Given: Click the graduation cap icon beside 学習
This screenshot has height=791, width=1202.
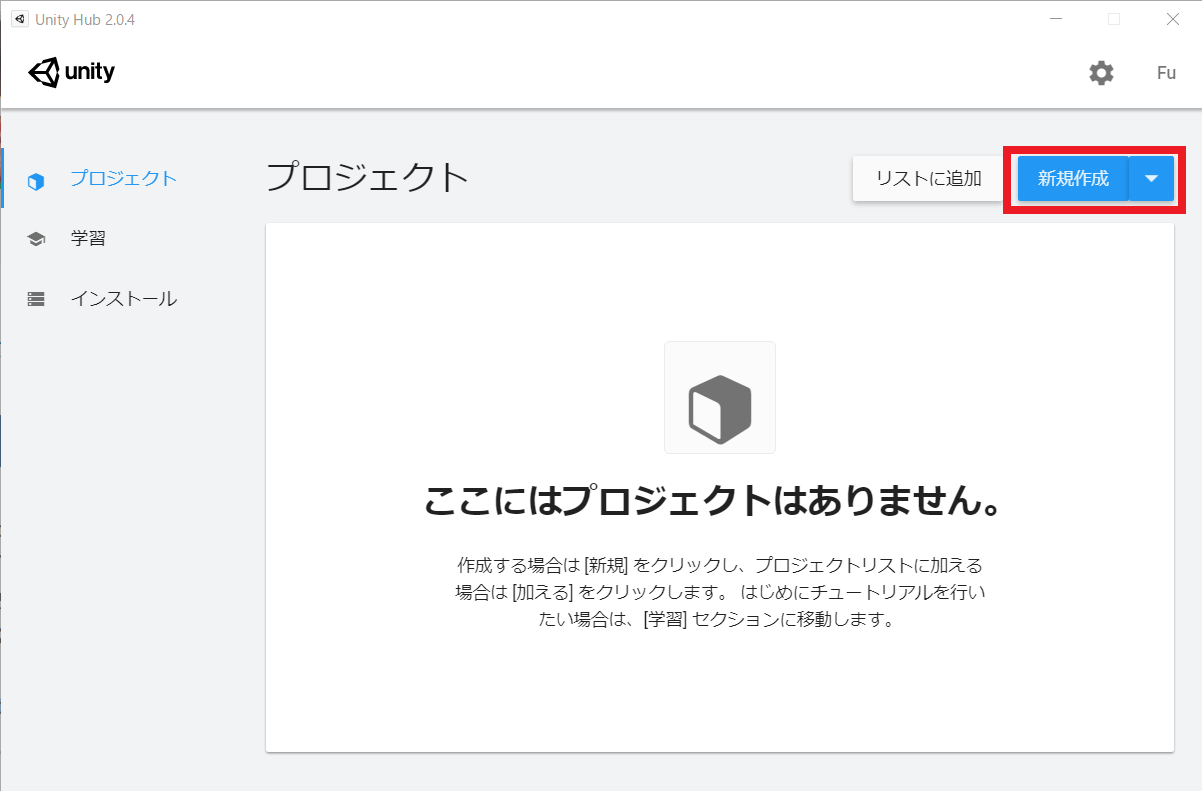Looking at the screenshot, I should click(36, 239).
